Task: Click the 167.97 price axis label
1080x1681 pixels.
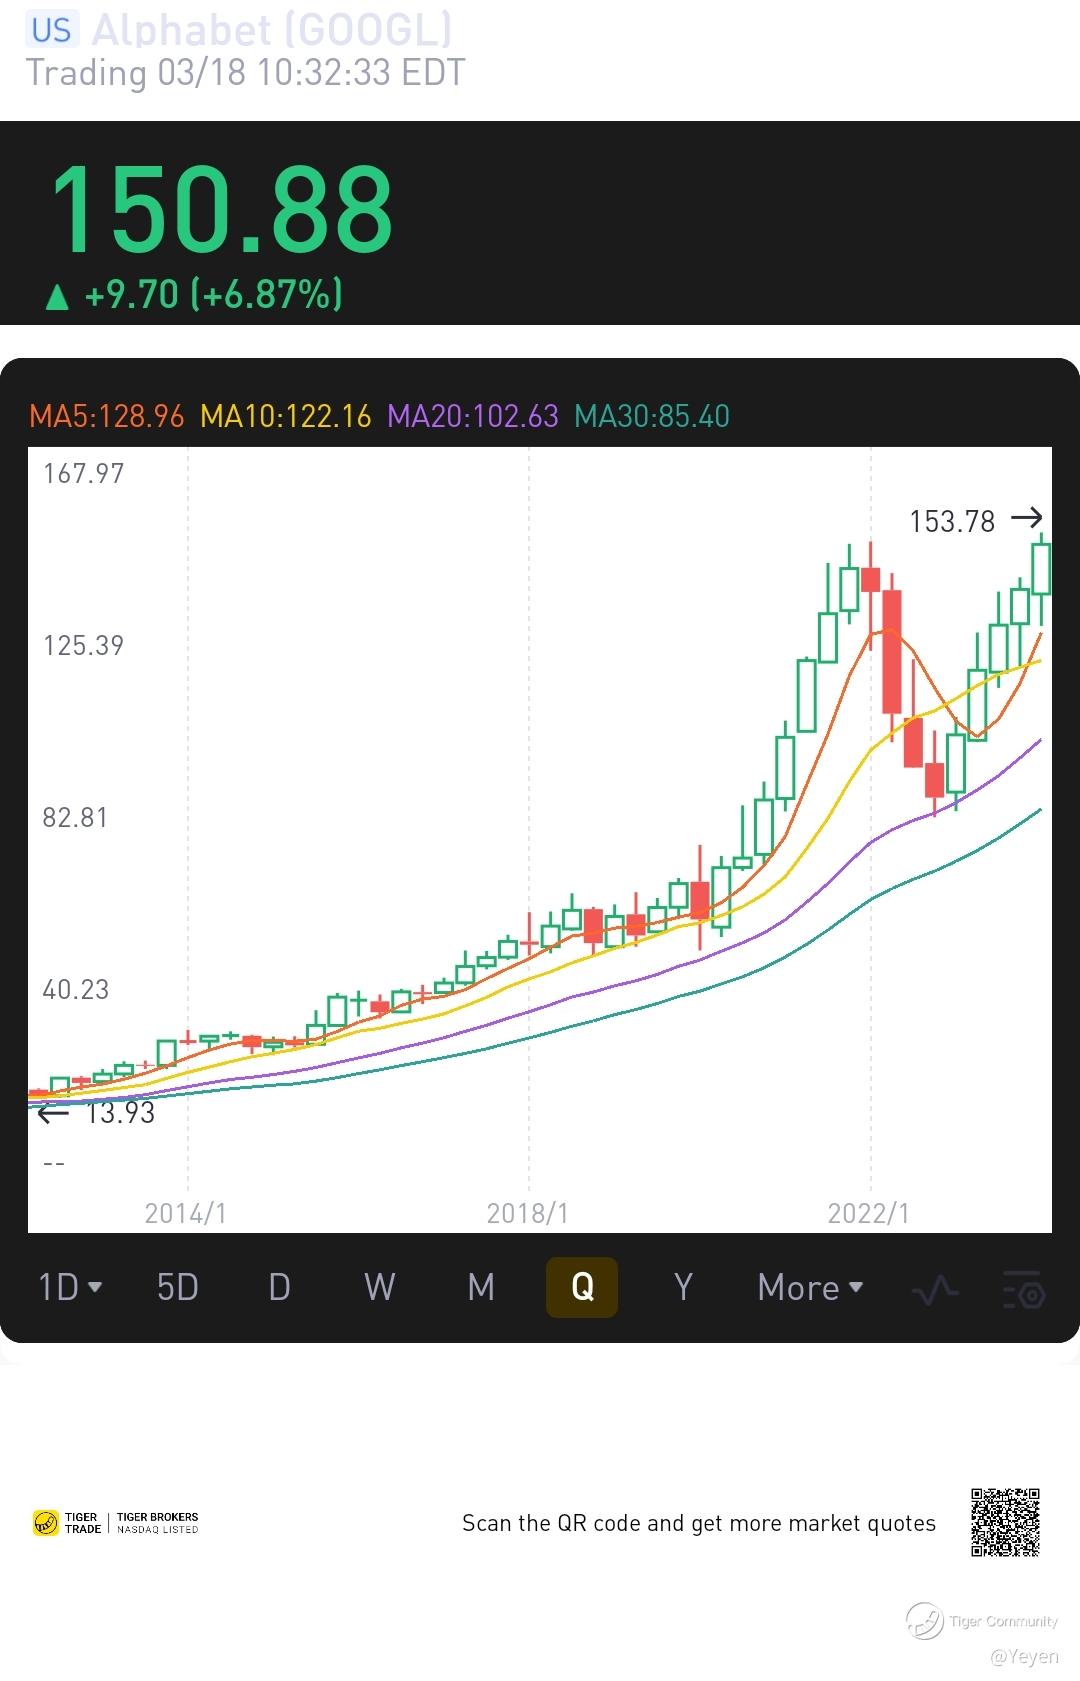Action: (84, 473)
